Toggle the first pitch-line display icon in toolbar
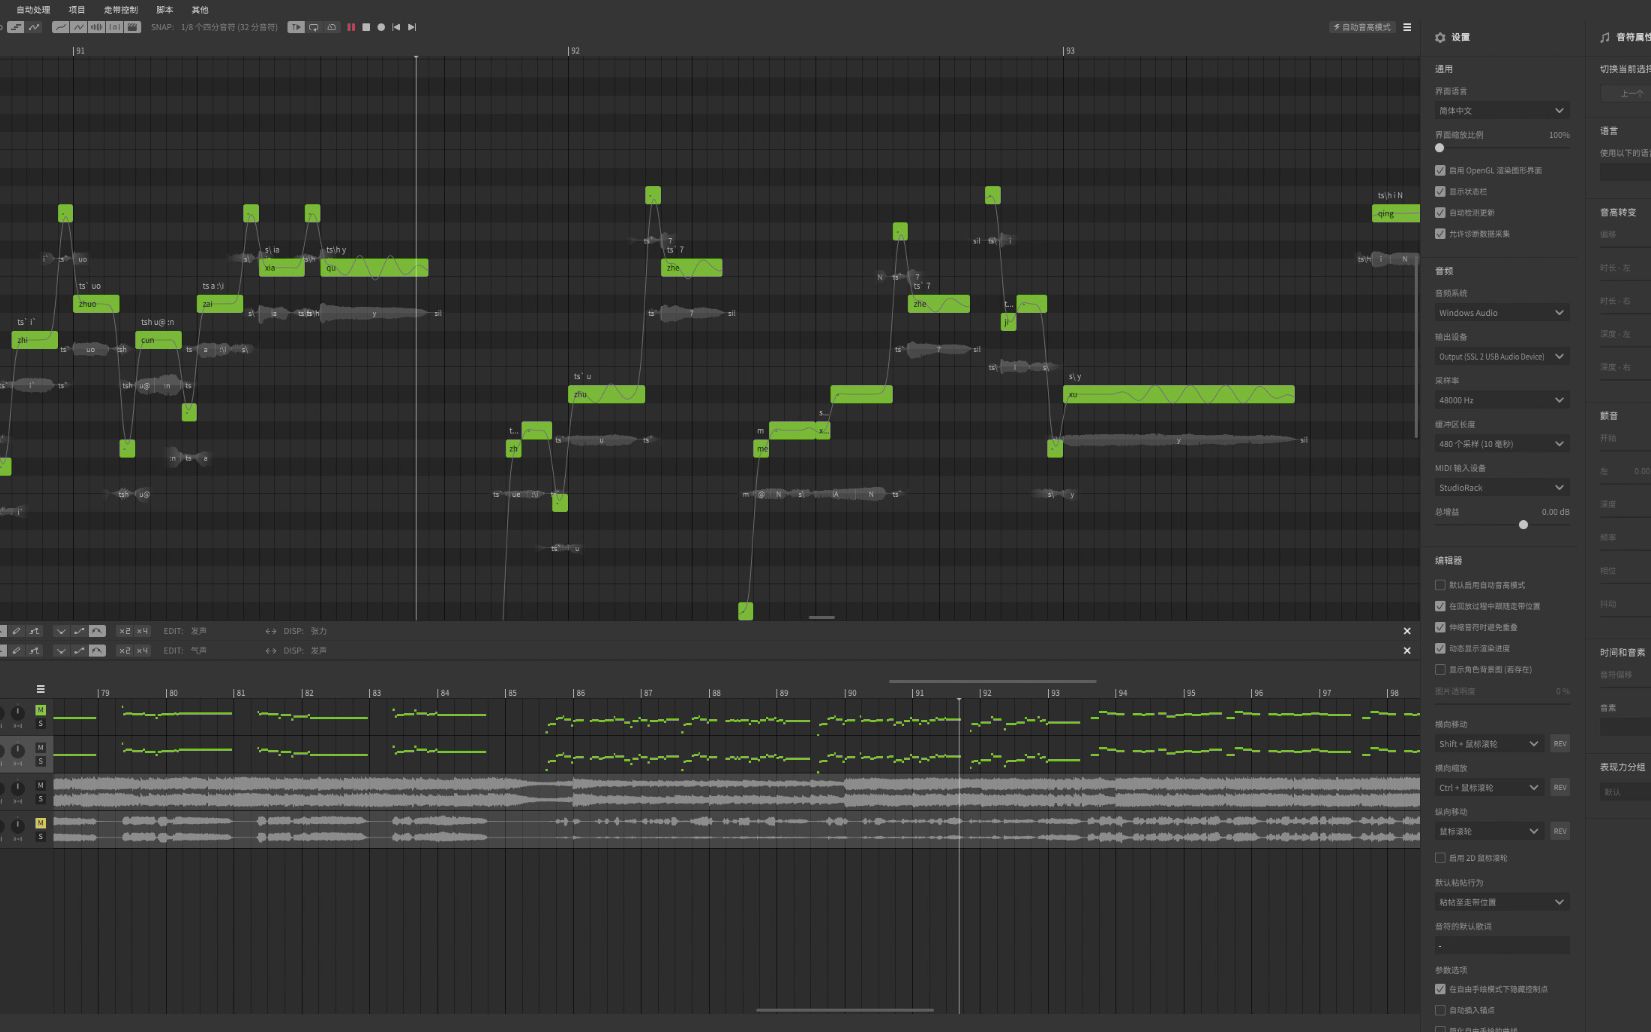1651x1032 pixels. 61,27
